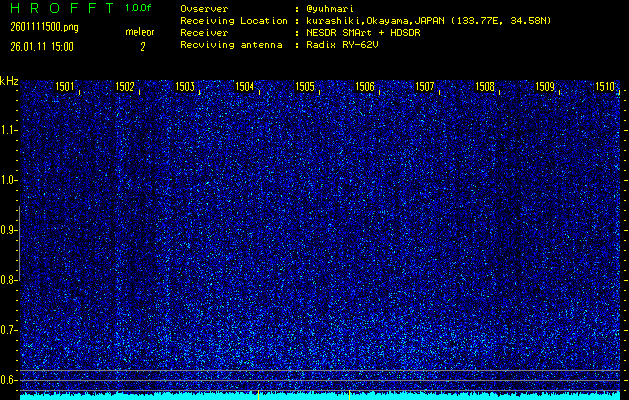Viewport: 629px width, 400px height.
Task: Click the 0.8 kHz axis label
Action: [x=7, y=280]
